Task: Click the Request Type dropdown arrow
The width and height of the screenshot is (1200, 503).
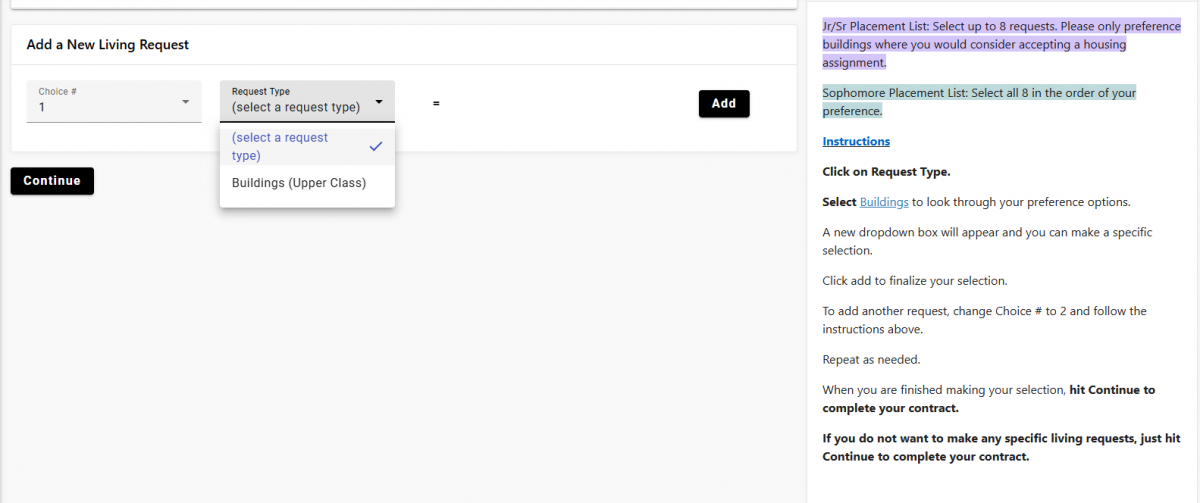Action: [x=379, y=101]
